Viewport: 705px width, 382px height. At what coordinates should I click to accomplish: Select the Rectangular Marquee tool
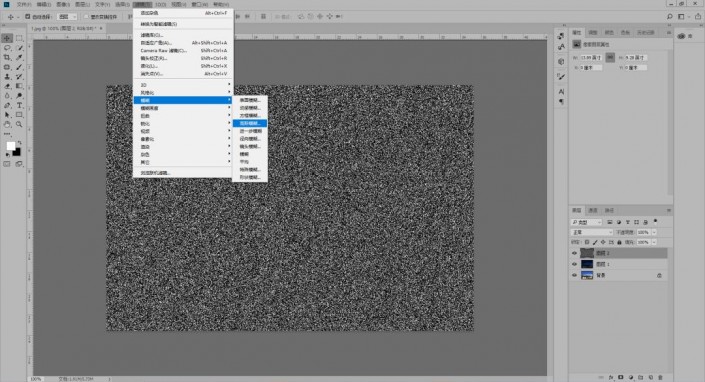click(19, 38)
